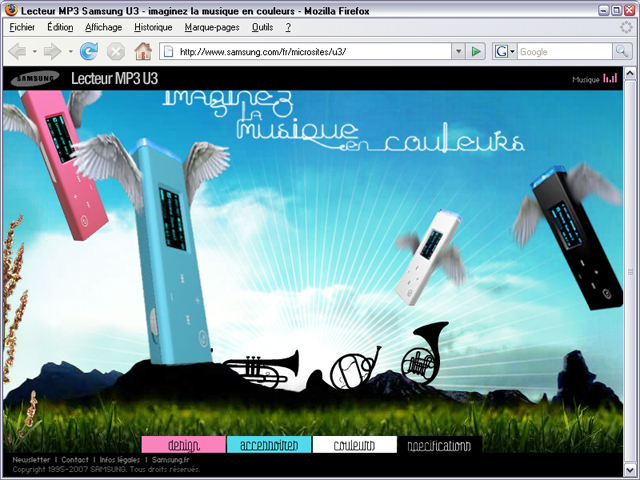
Task: Open the ? help menu
Action: click(x=288, y=27)
